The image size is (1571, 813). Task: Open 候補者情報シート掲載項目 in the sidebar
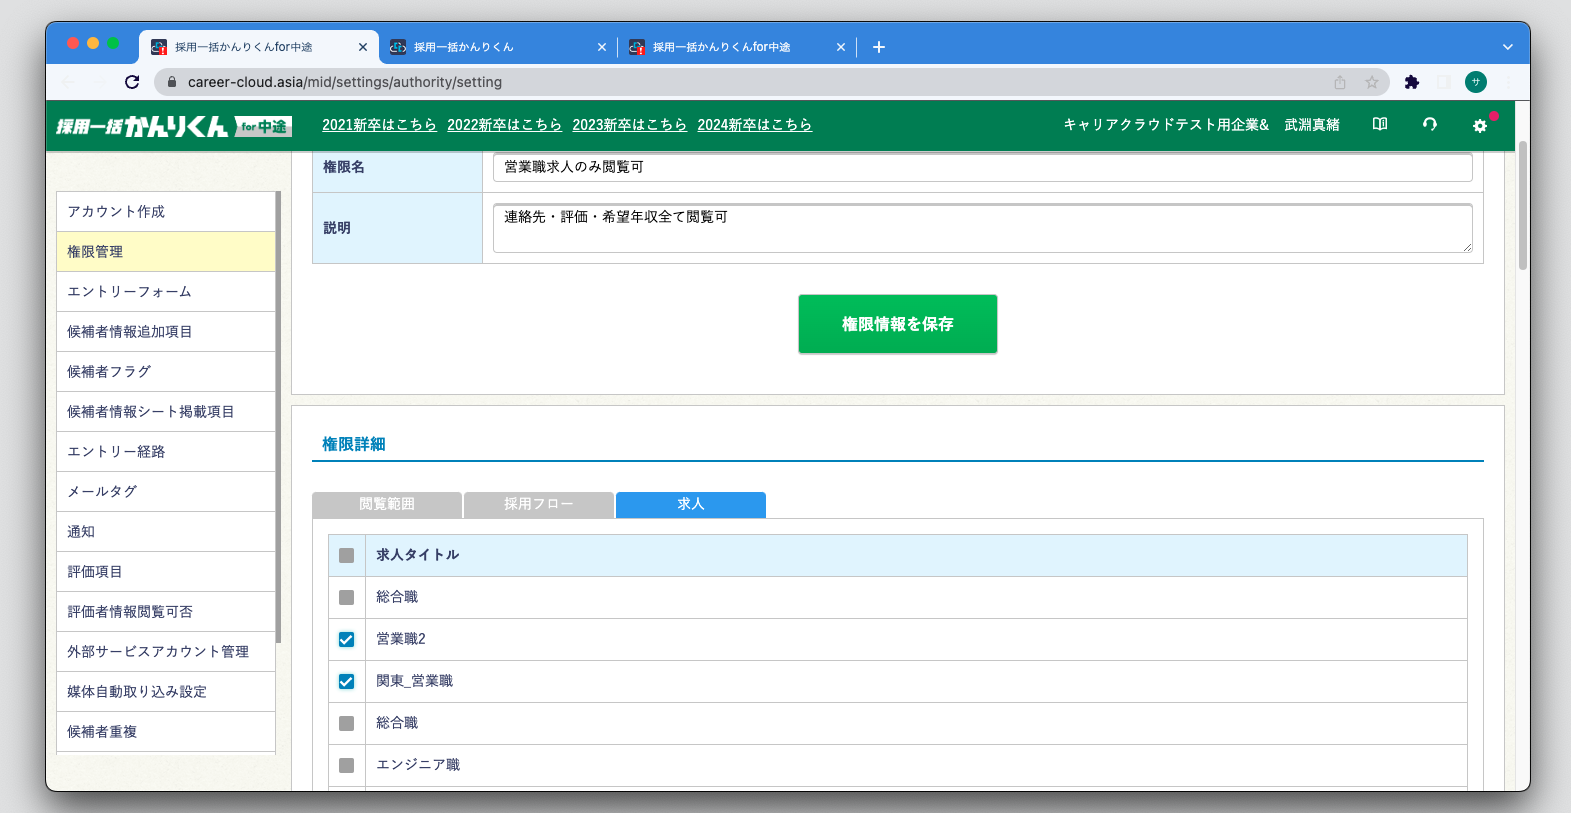166,412
